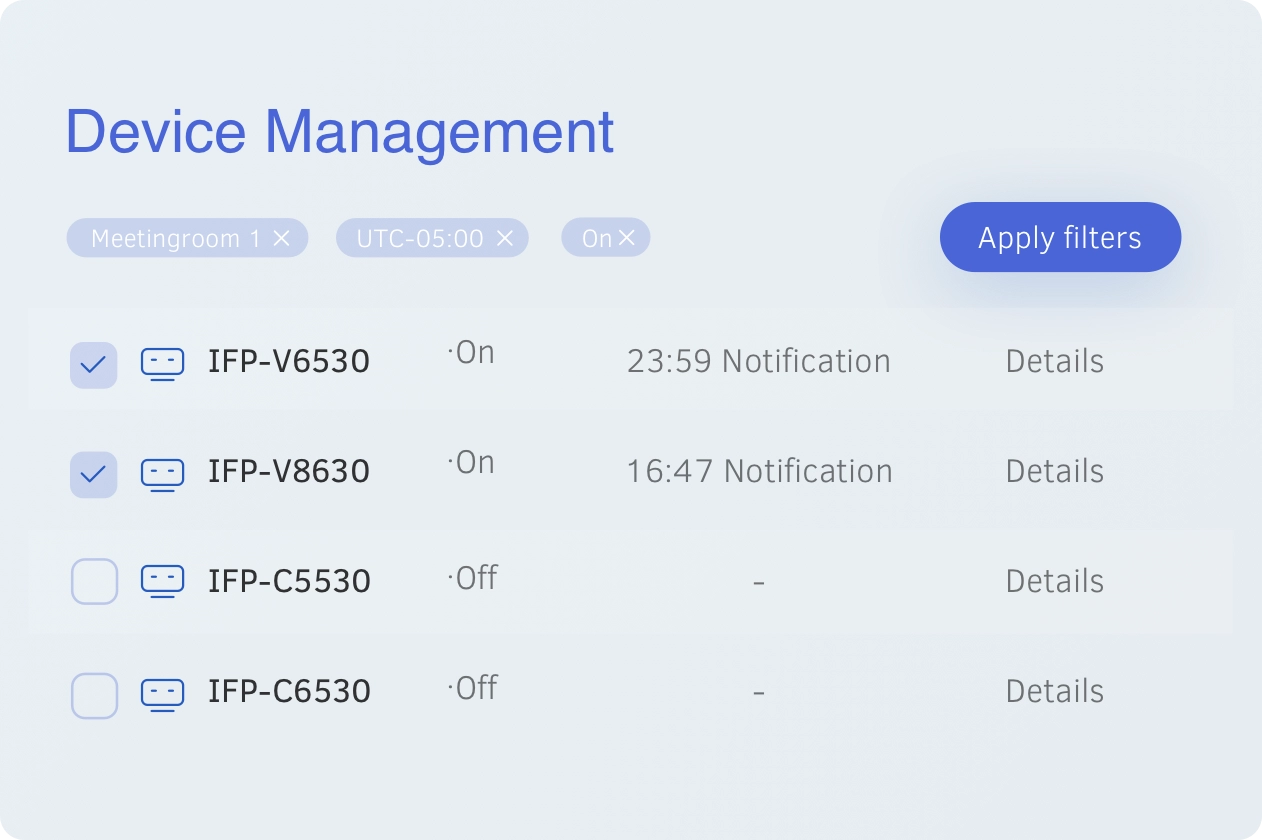
Task: Click the display icon beside IFP-C5530
Action: (162, 581)
